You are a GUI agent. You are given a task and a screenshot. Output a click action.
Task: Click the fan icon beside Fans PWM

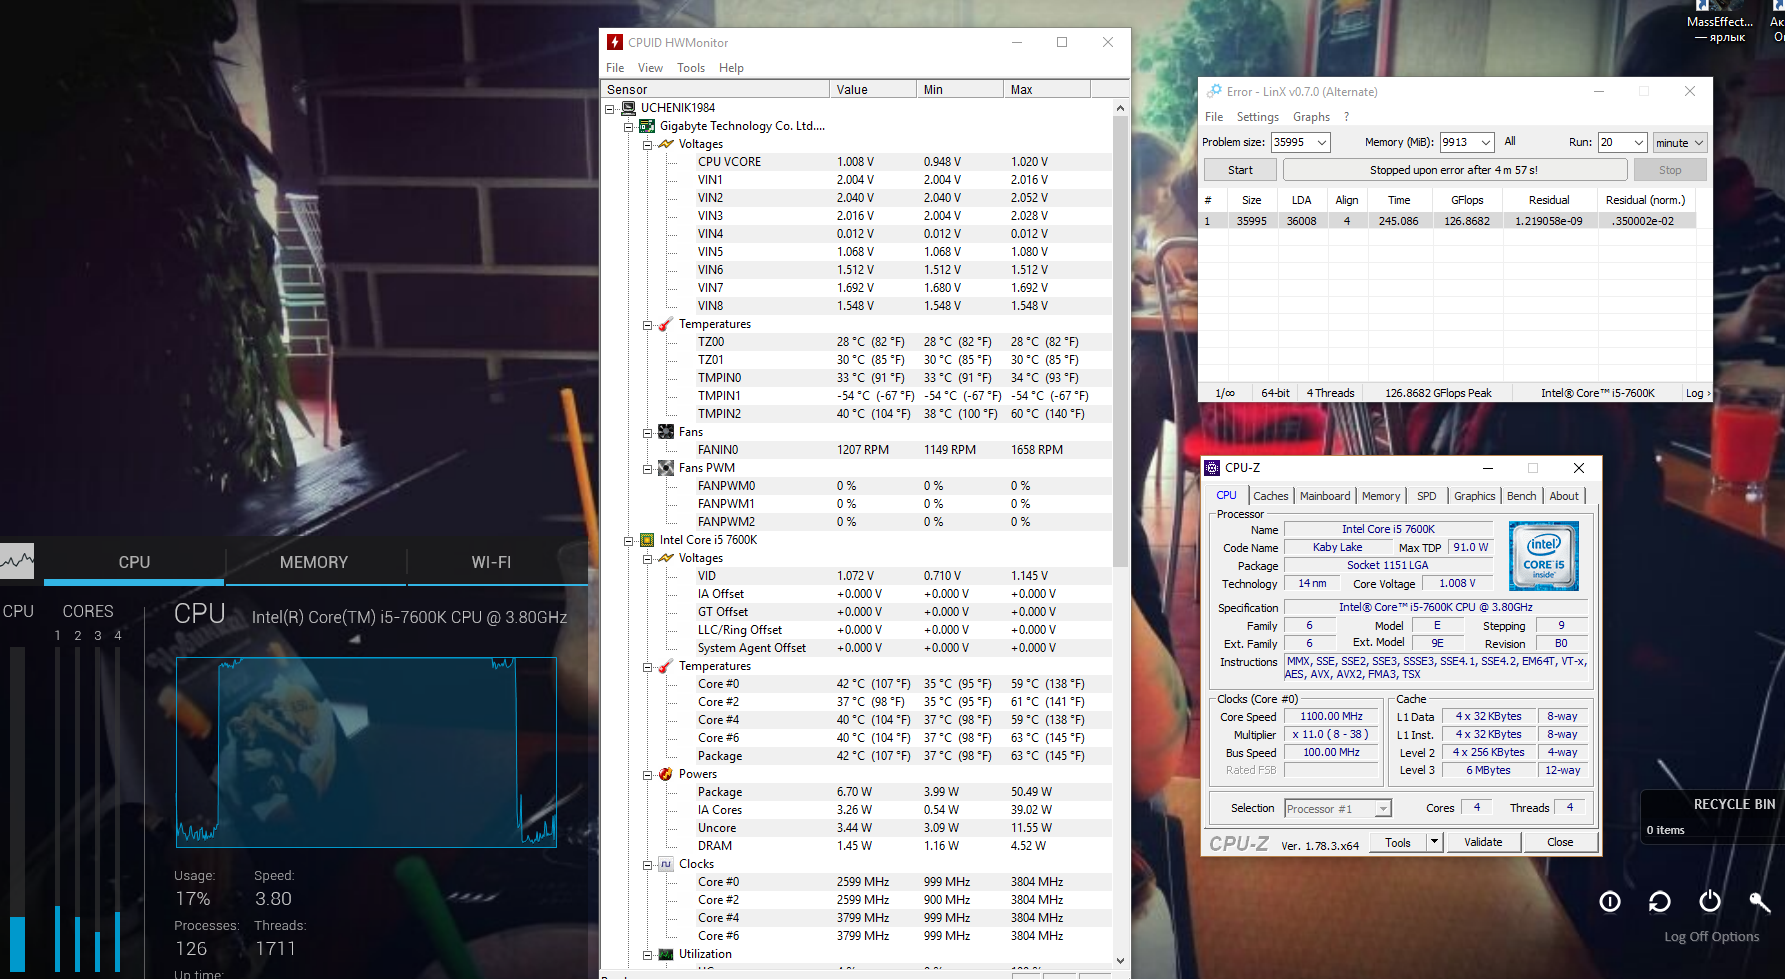pos(666,468)
